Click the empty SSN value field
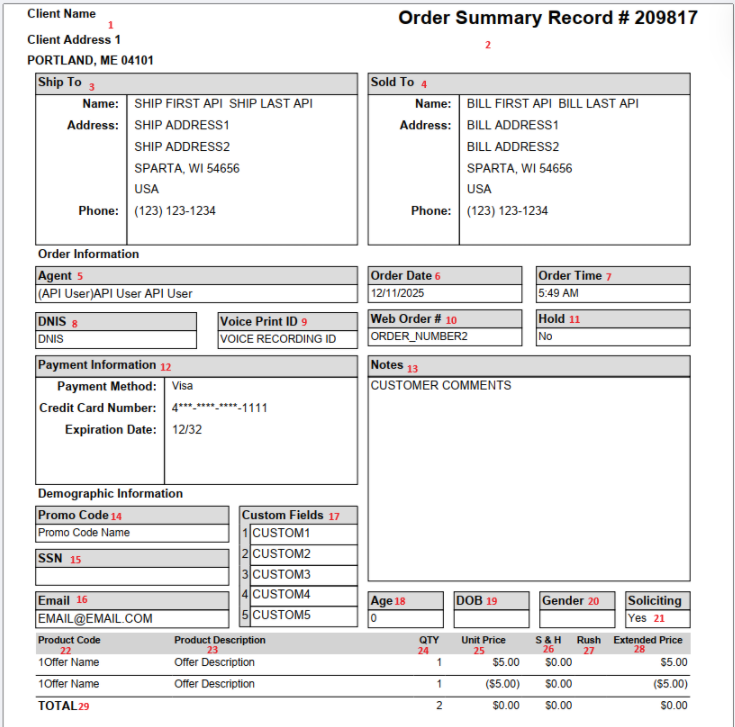Screen dimensions: 735x727 132,576
